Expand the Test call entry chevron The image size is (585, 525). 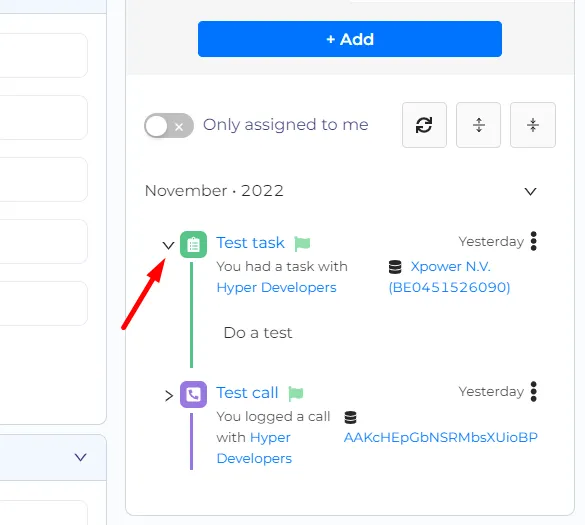169,396
